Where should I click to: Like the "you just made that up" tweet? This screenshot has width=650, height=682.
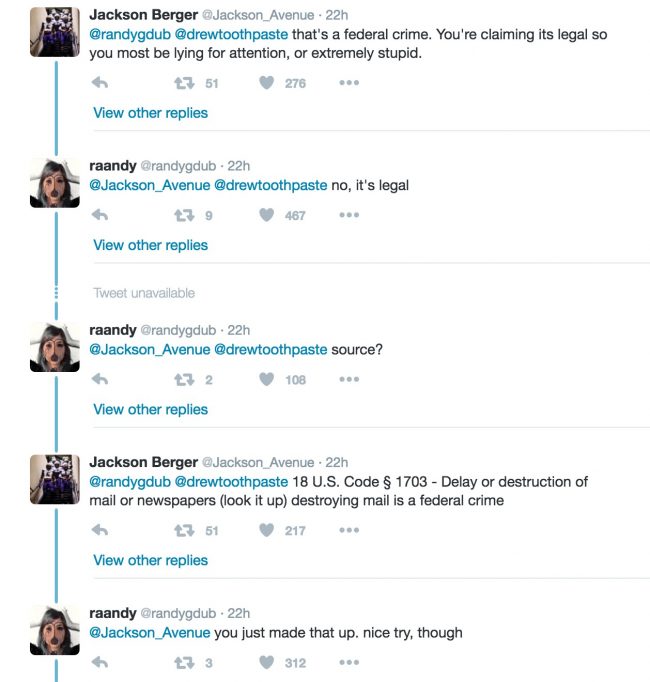[x=267, y=662]
